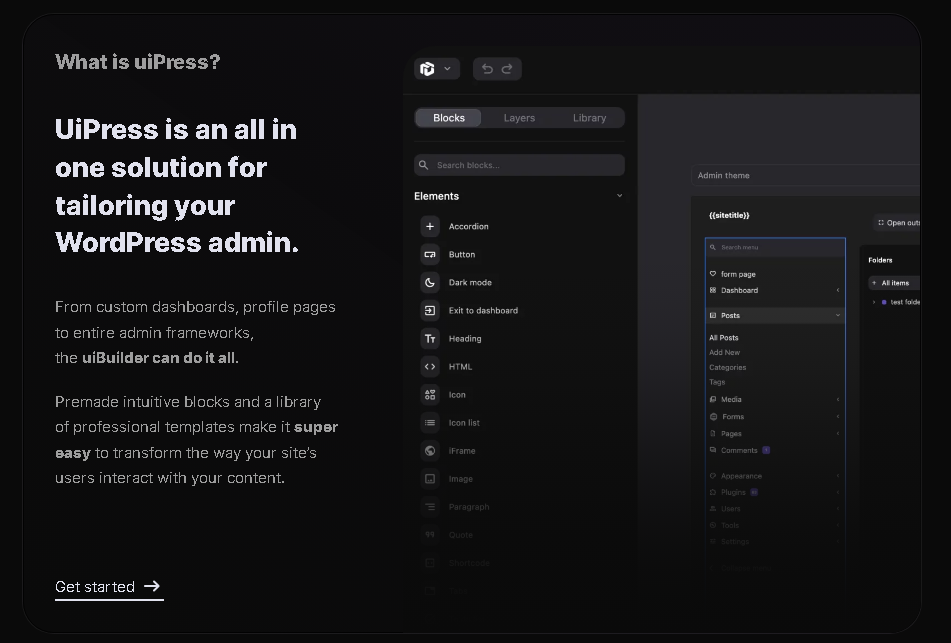Click Tags in the Posts submenu

717,382
